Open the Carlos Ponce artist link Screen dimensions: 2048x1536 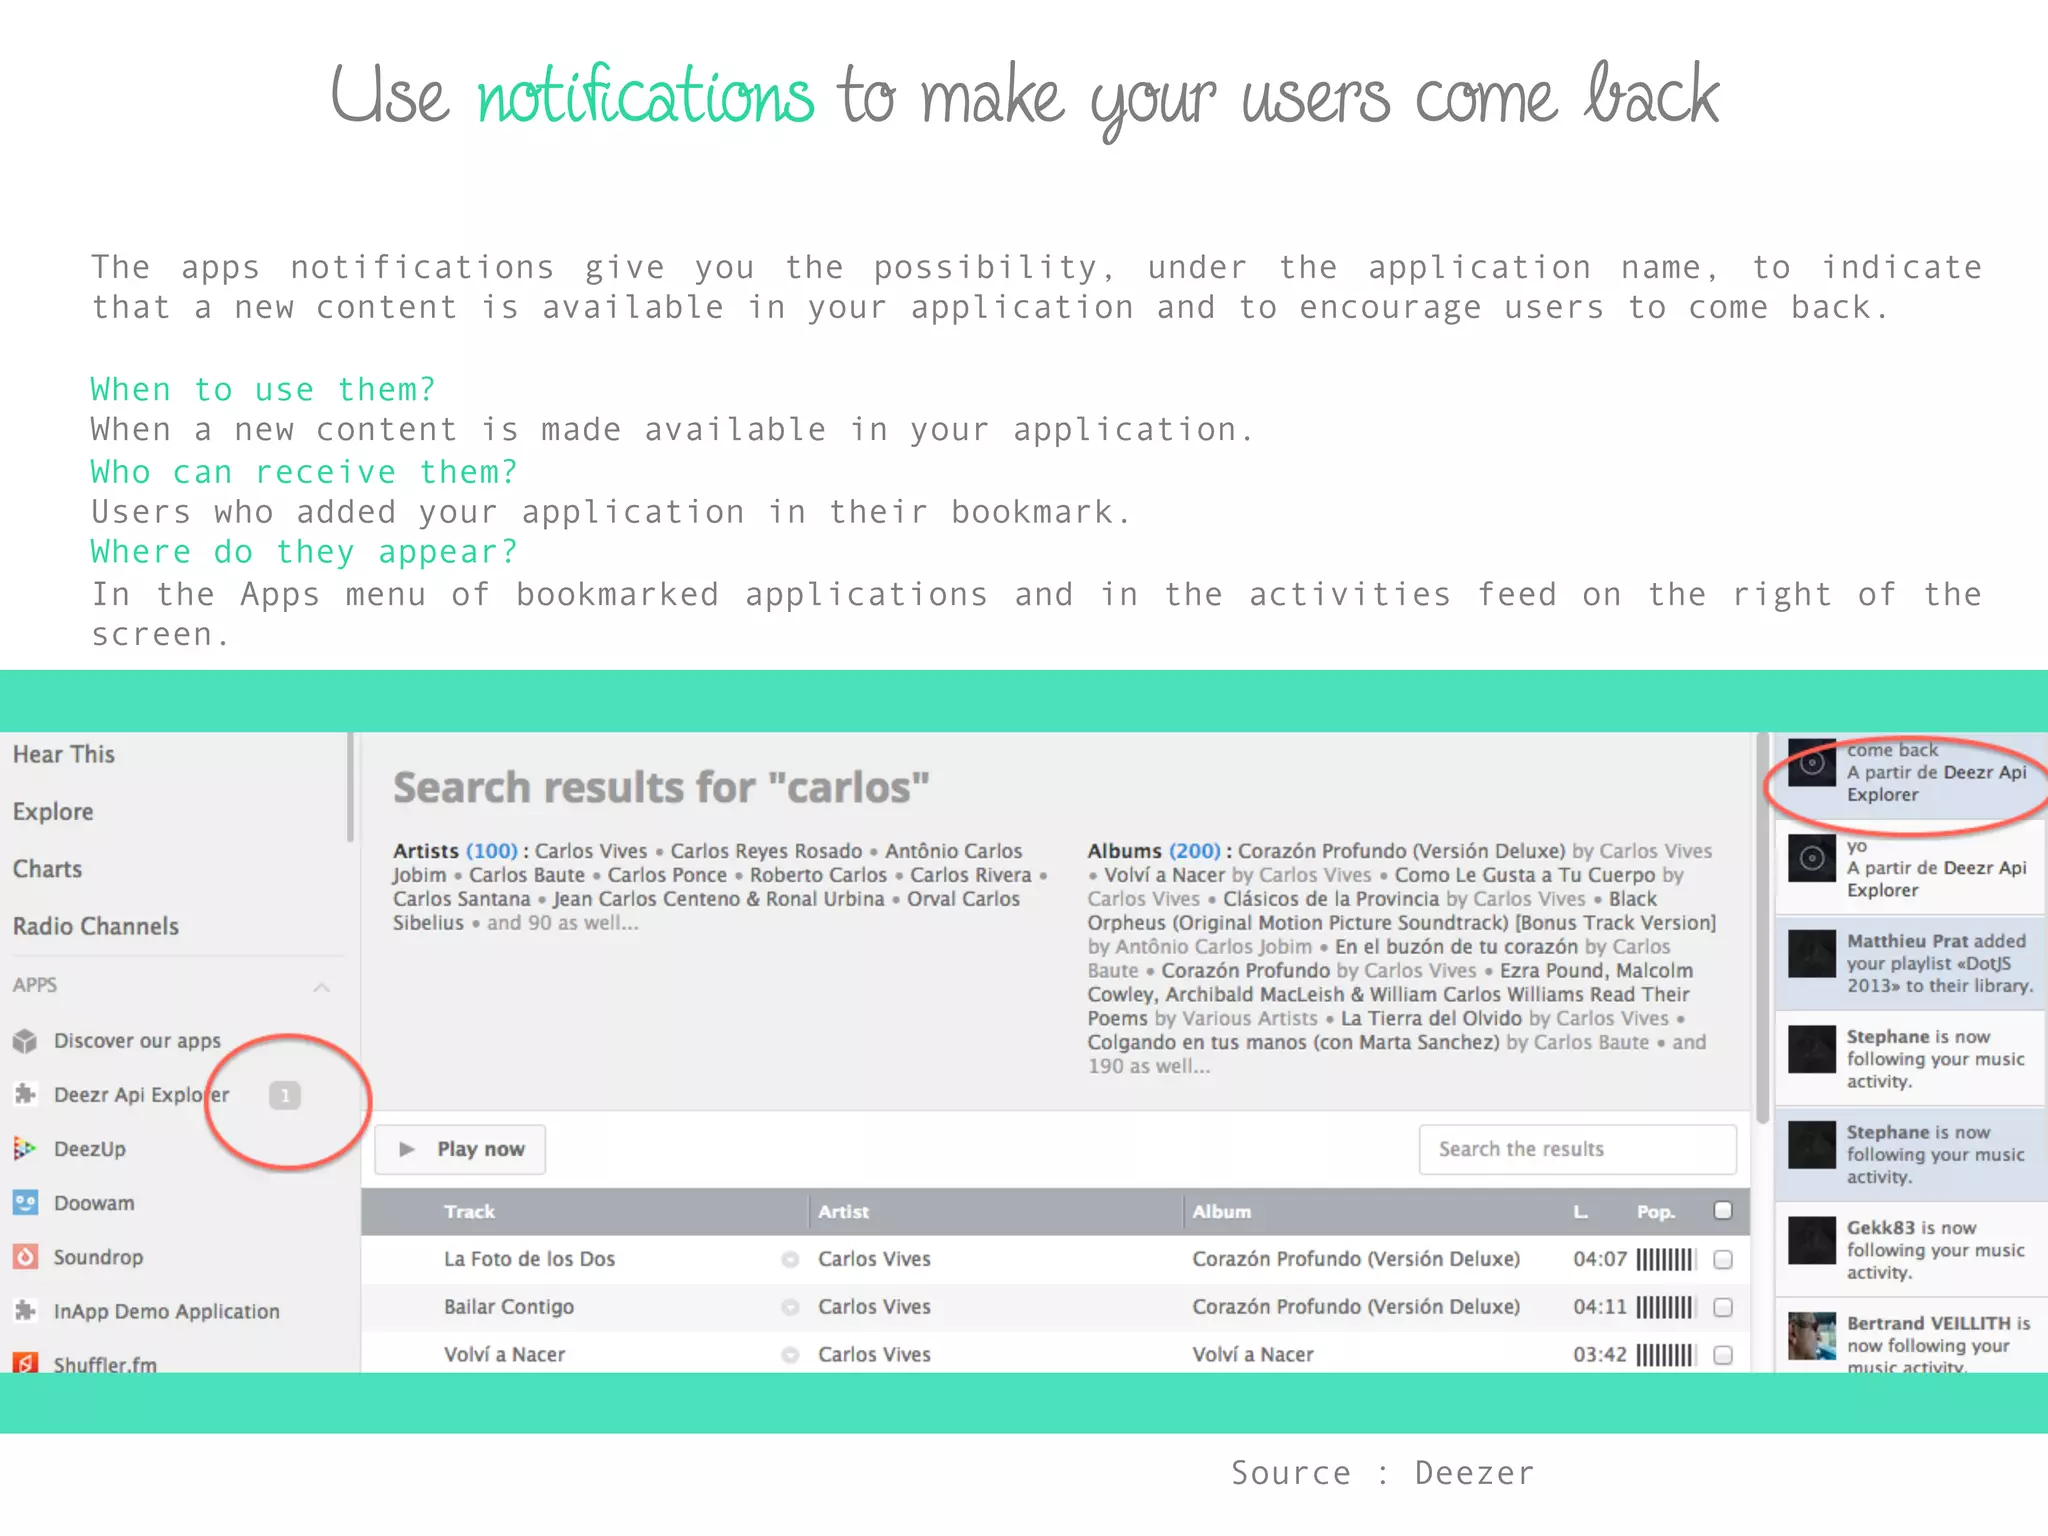coord(667,875)
